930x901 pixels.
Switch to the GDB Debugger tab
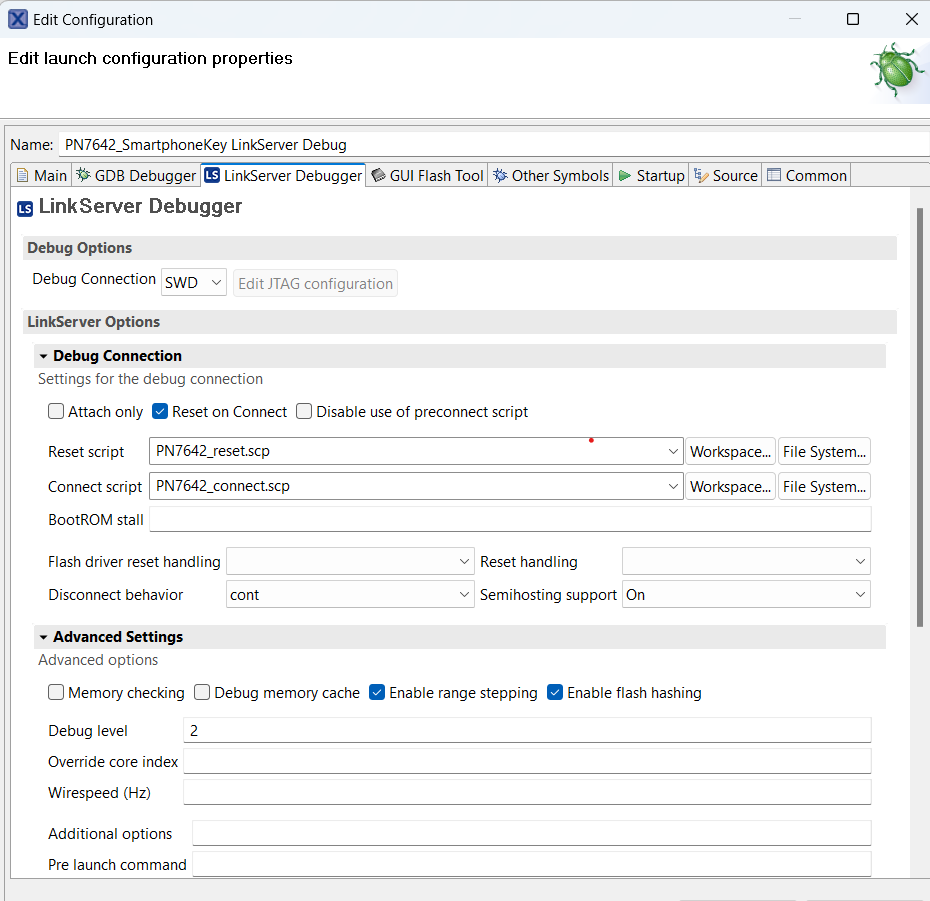pyautogui.click(x=136, y=176)
